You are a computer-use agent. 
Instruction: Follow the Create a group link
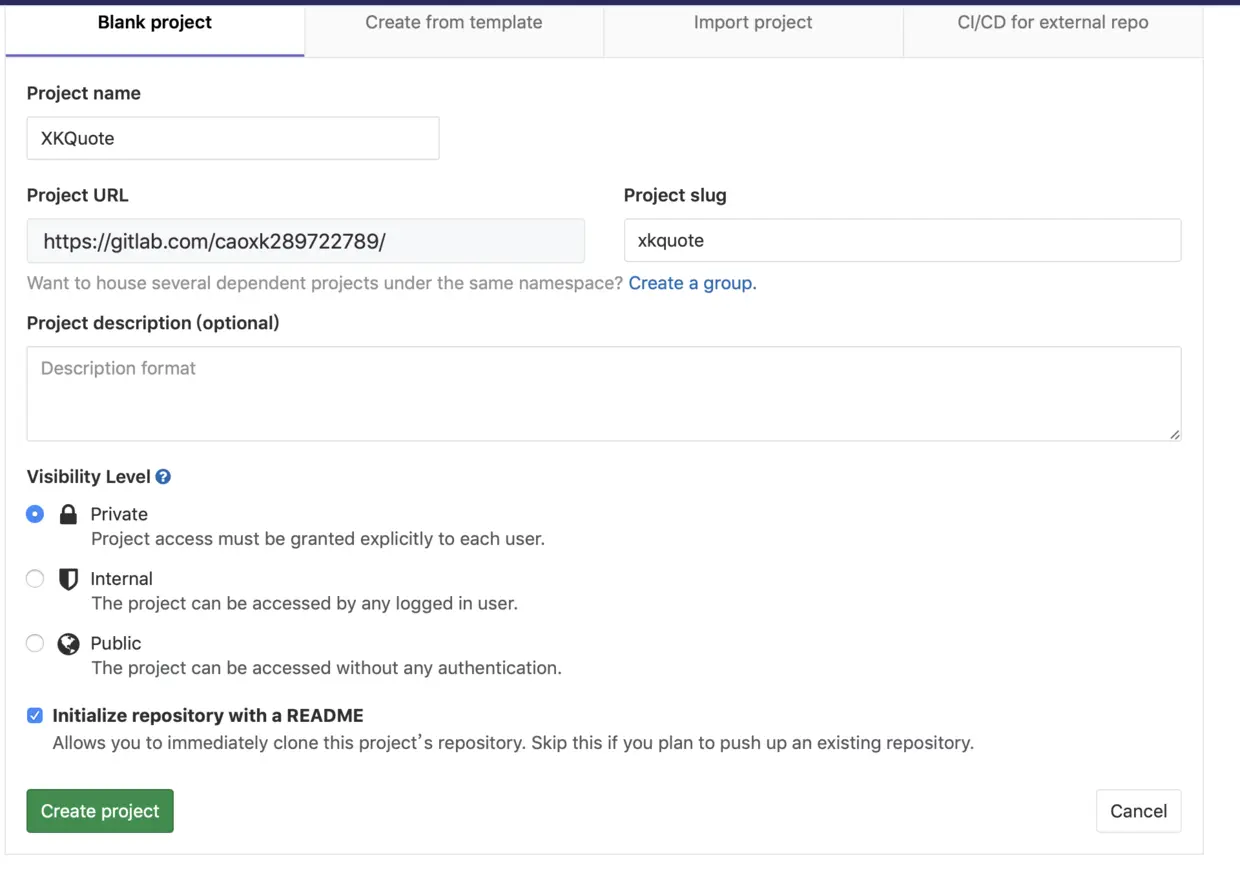click(691, 283)
